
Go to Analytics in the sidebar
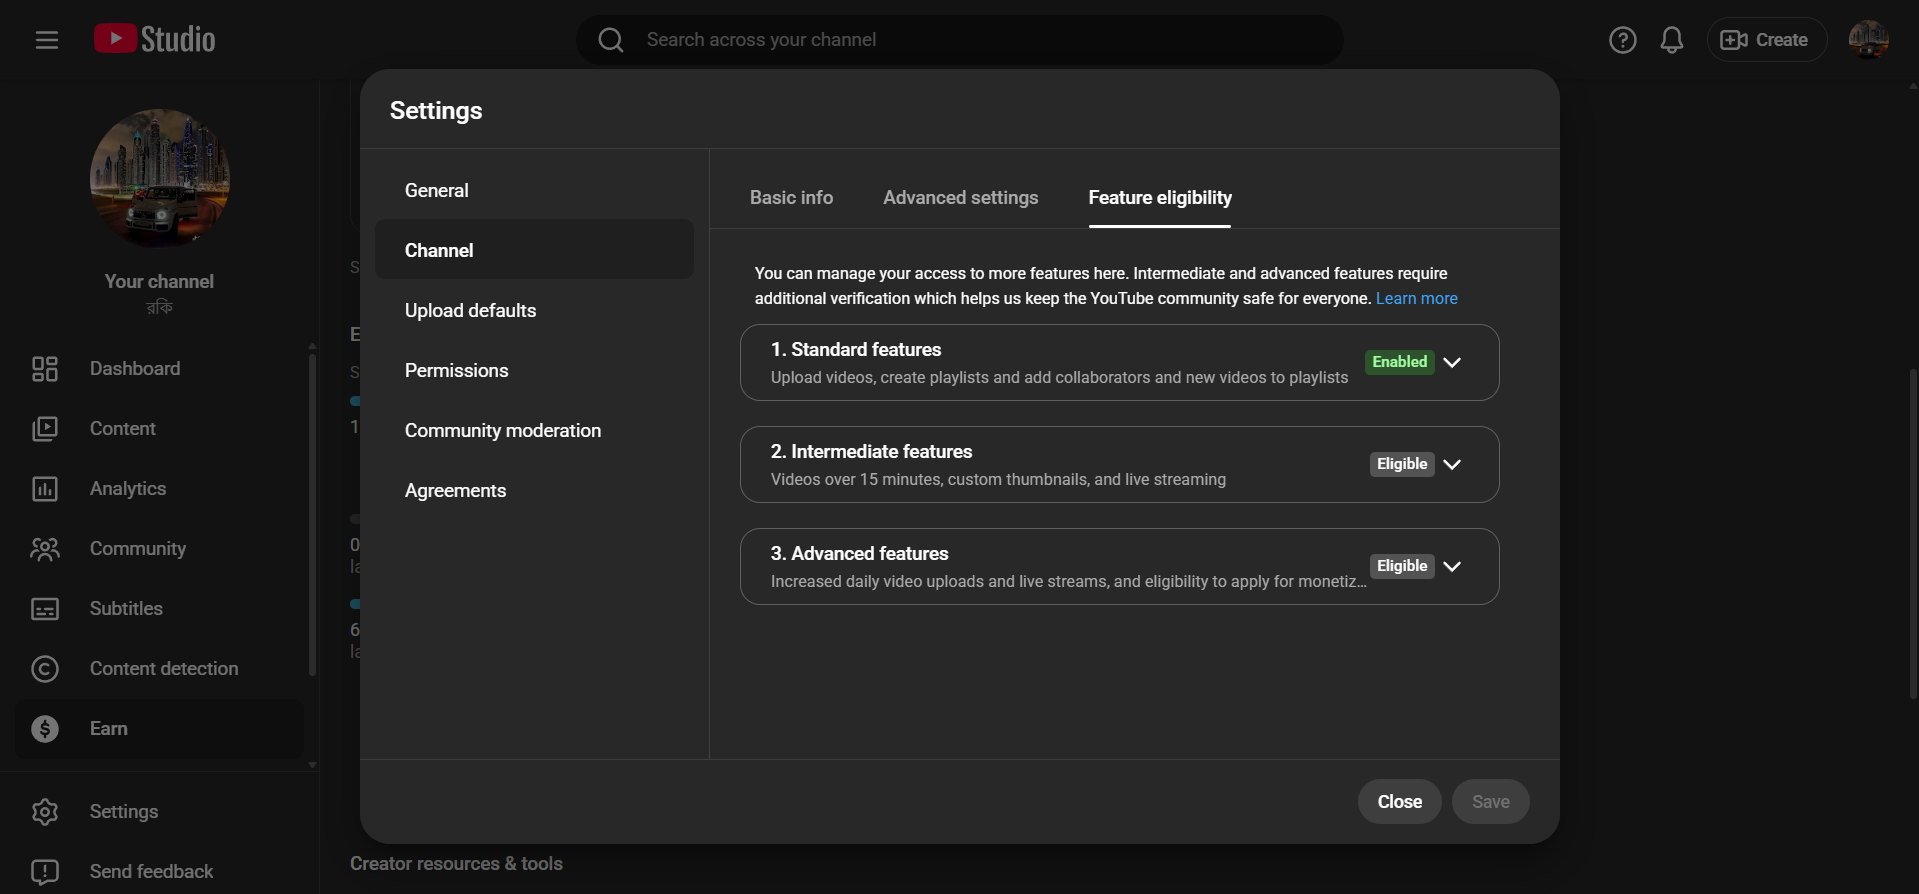127,489
